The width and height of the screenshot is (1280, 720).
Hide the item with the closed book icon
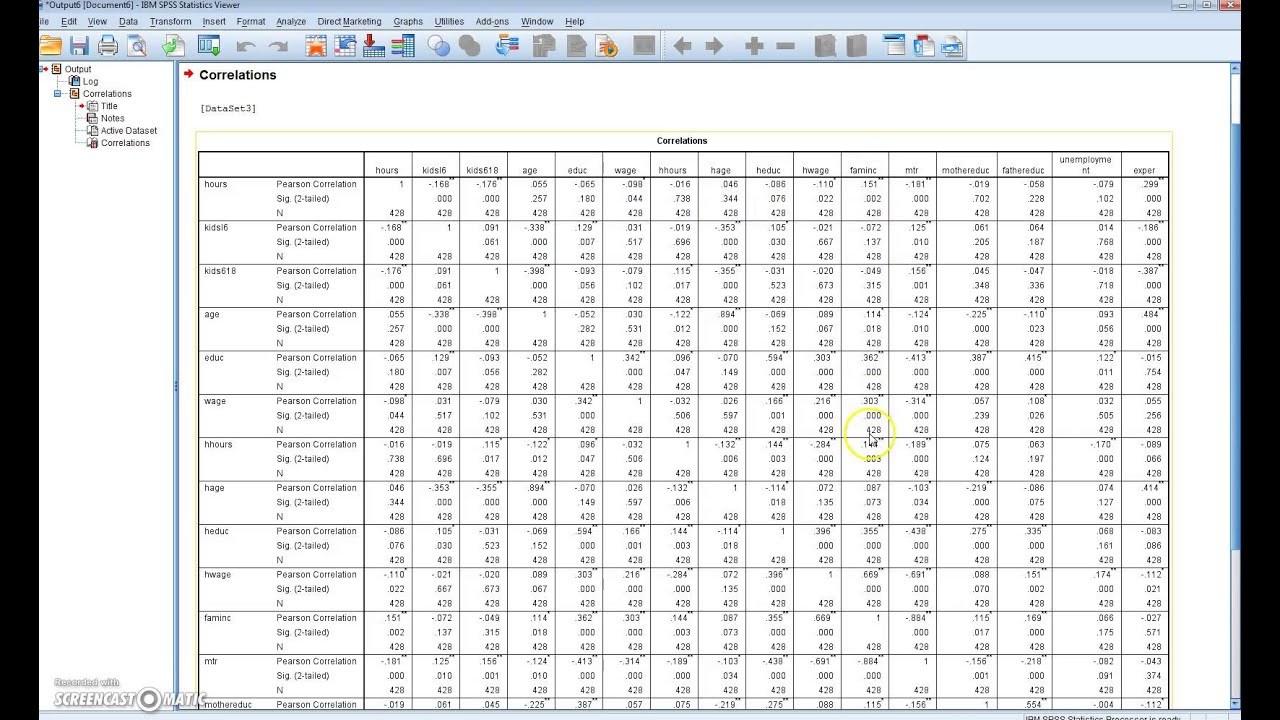(856, 45)
